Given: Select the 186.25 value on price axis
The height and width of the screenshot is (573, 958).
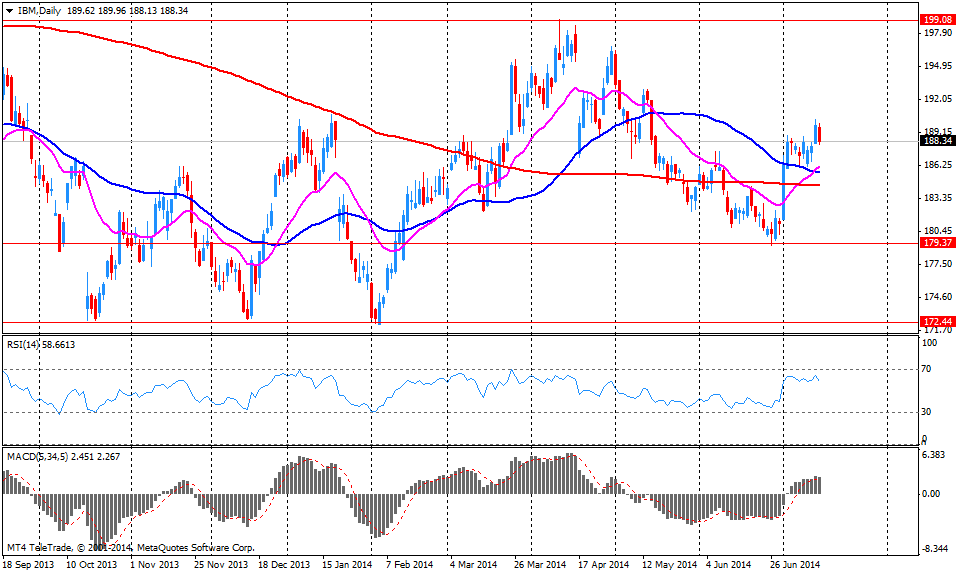Looking at the screenshot, I should pyautogui.click(x=938, y=165).
